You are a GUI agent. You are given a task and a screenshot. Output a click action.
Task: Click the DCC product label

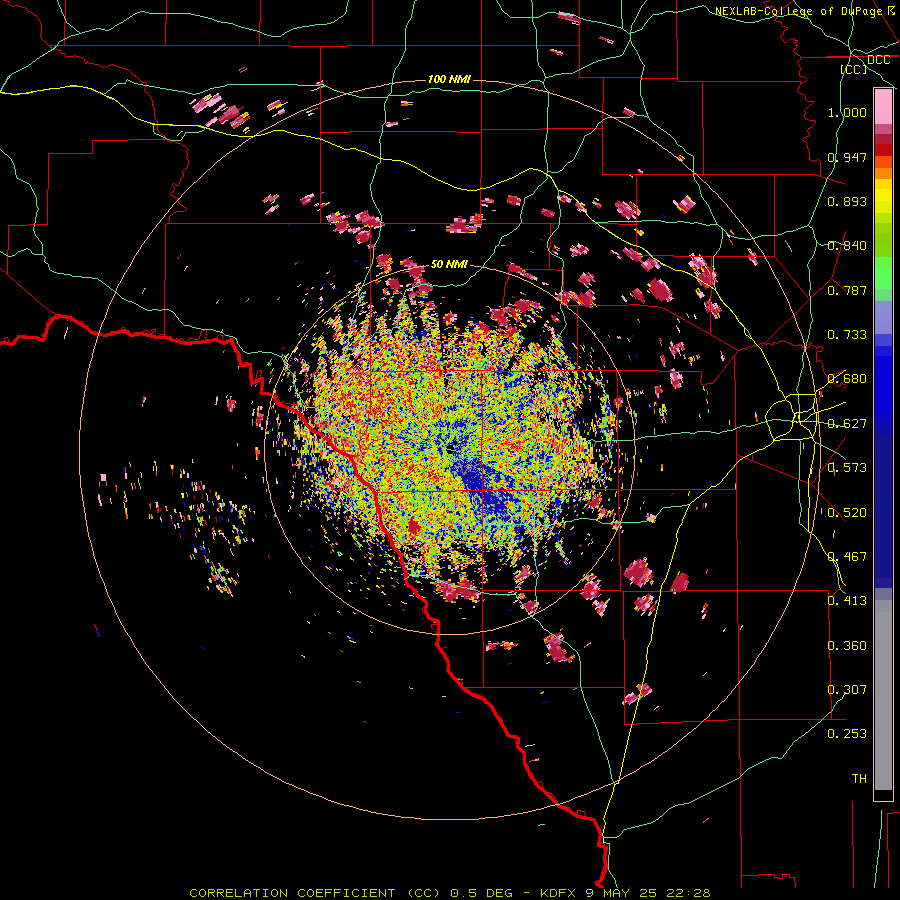(x=878, y=60)
